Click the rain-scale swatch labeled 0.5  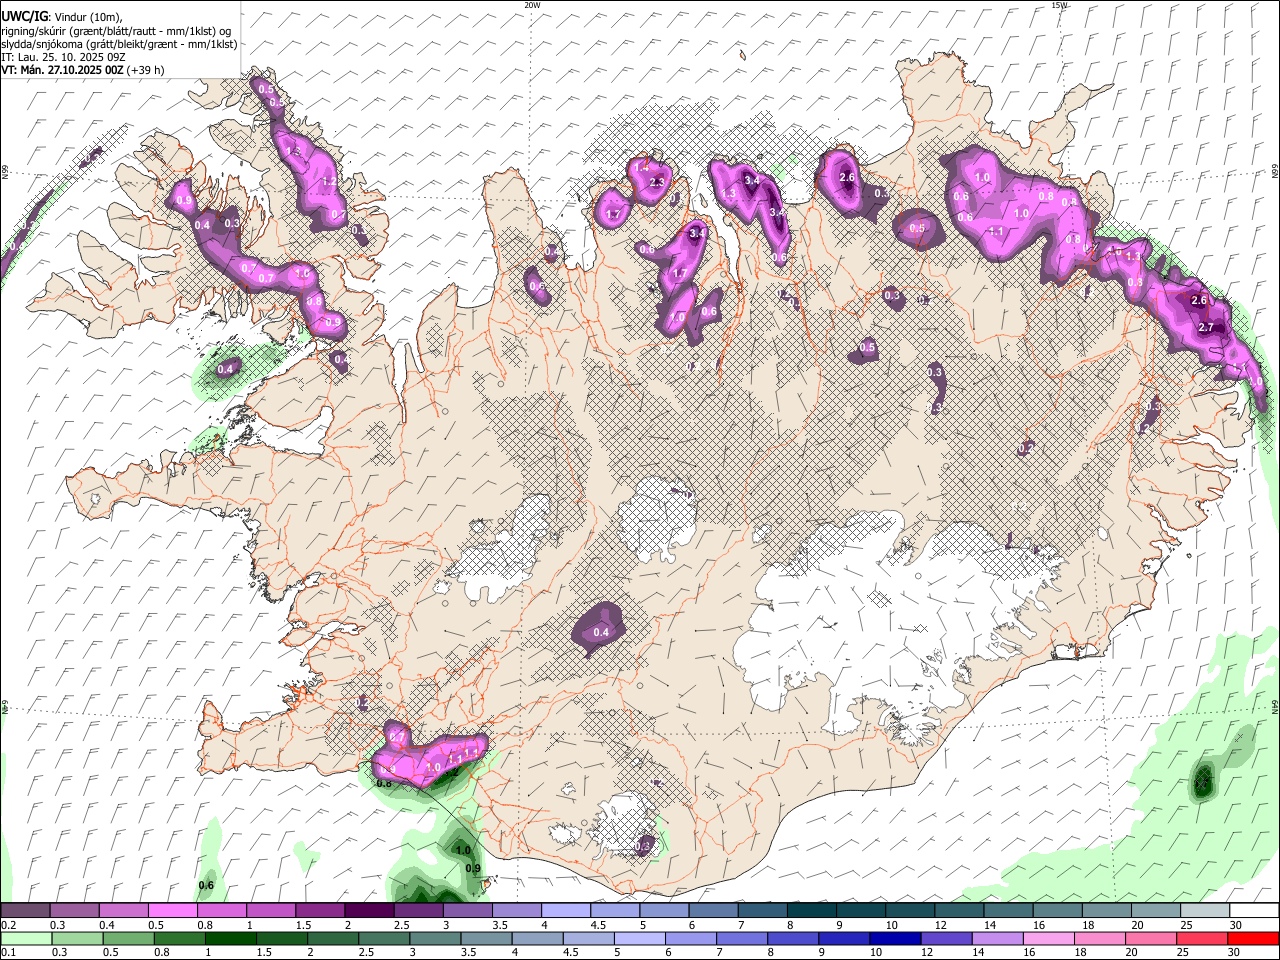coord(128,938)
